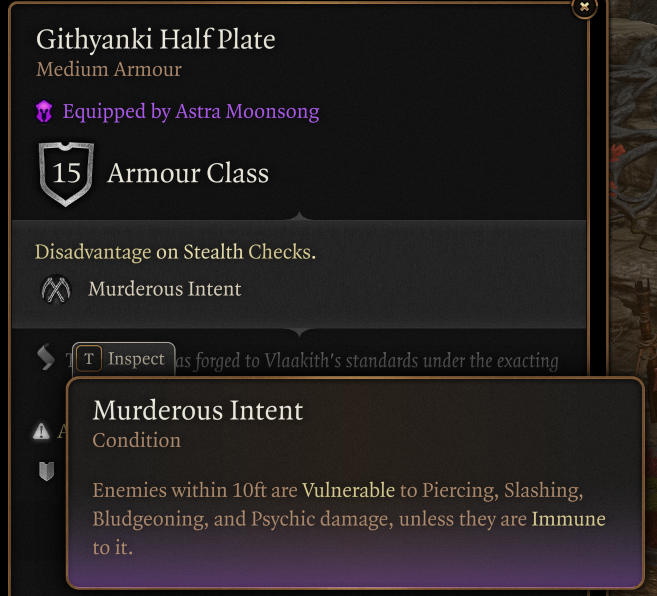Click the purple helmet equipped icon
The width and height of the screenshot is (657, 596).
pyautogui.click(x=44, y=112)
